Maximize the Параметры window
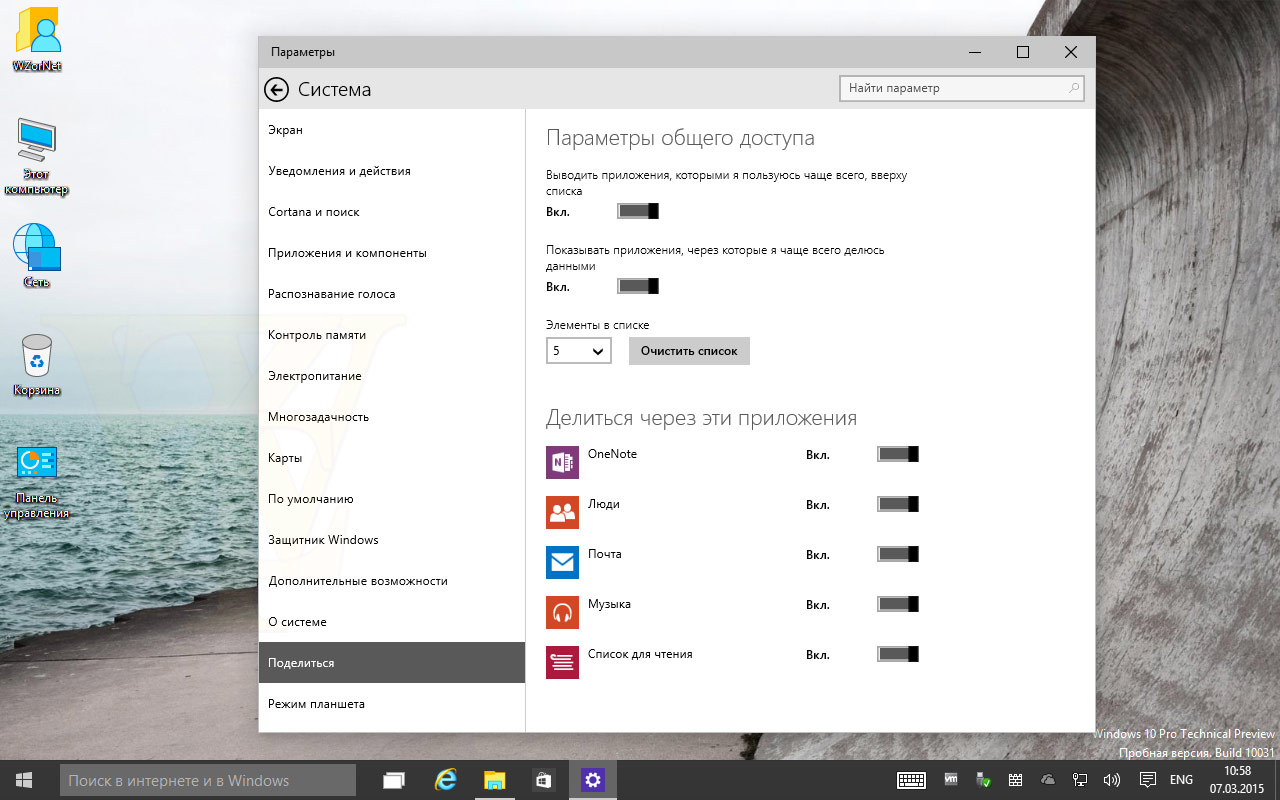The width and height of the screenshot is (1280, 800). pyautogui.click(x=1023, y=52)
